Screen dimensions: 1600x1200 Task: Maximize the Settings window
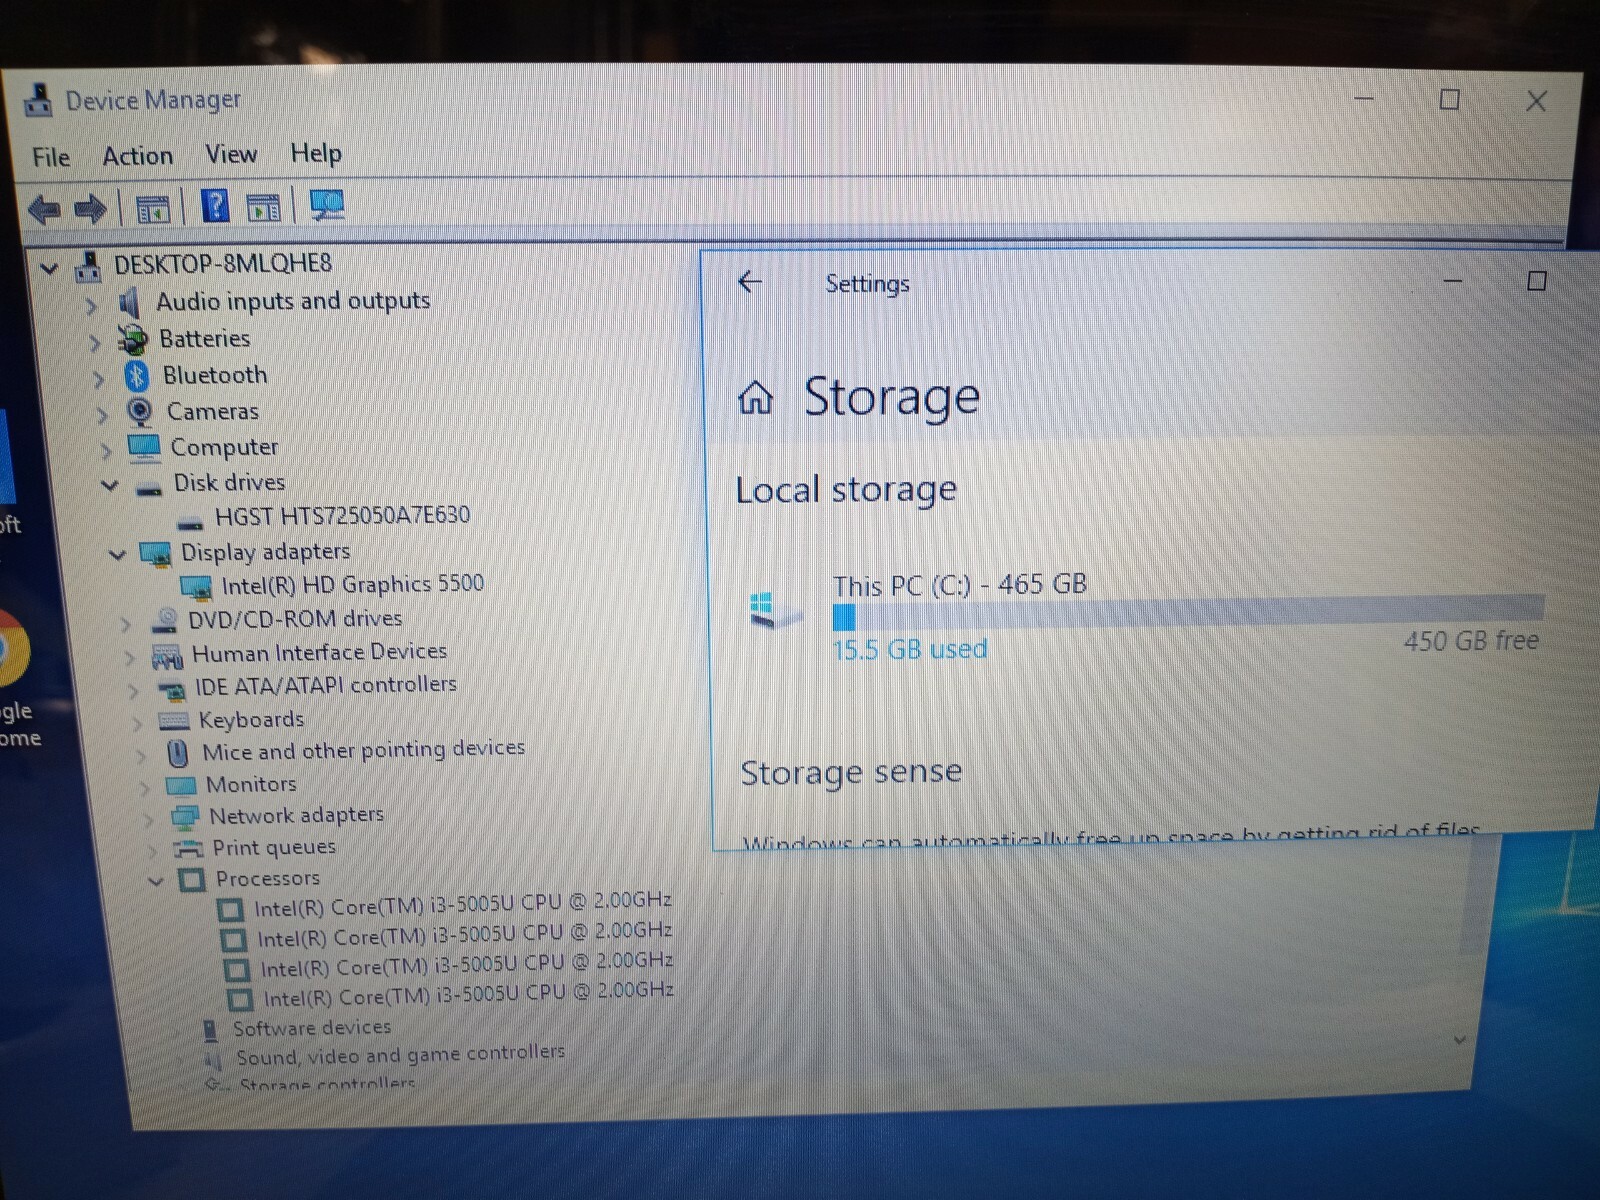pyautogui.click(x=1537, y=281)
